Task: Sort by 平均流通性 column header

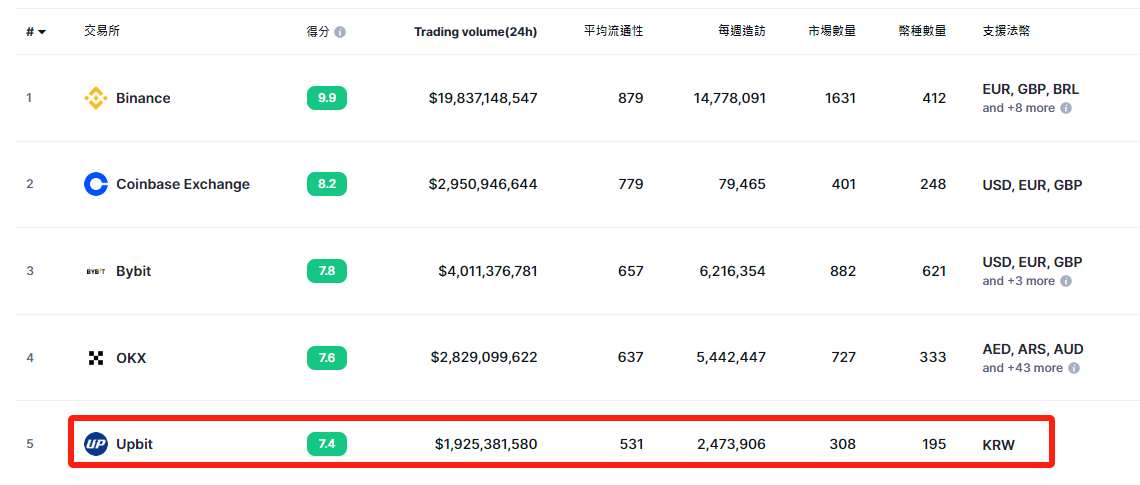Action: 614,31
